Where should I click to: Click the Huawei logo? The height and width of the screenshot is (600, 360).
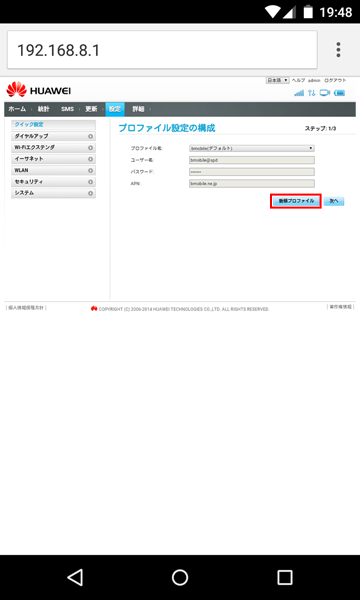[39, 90]
